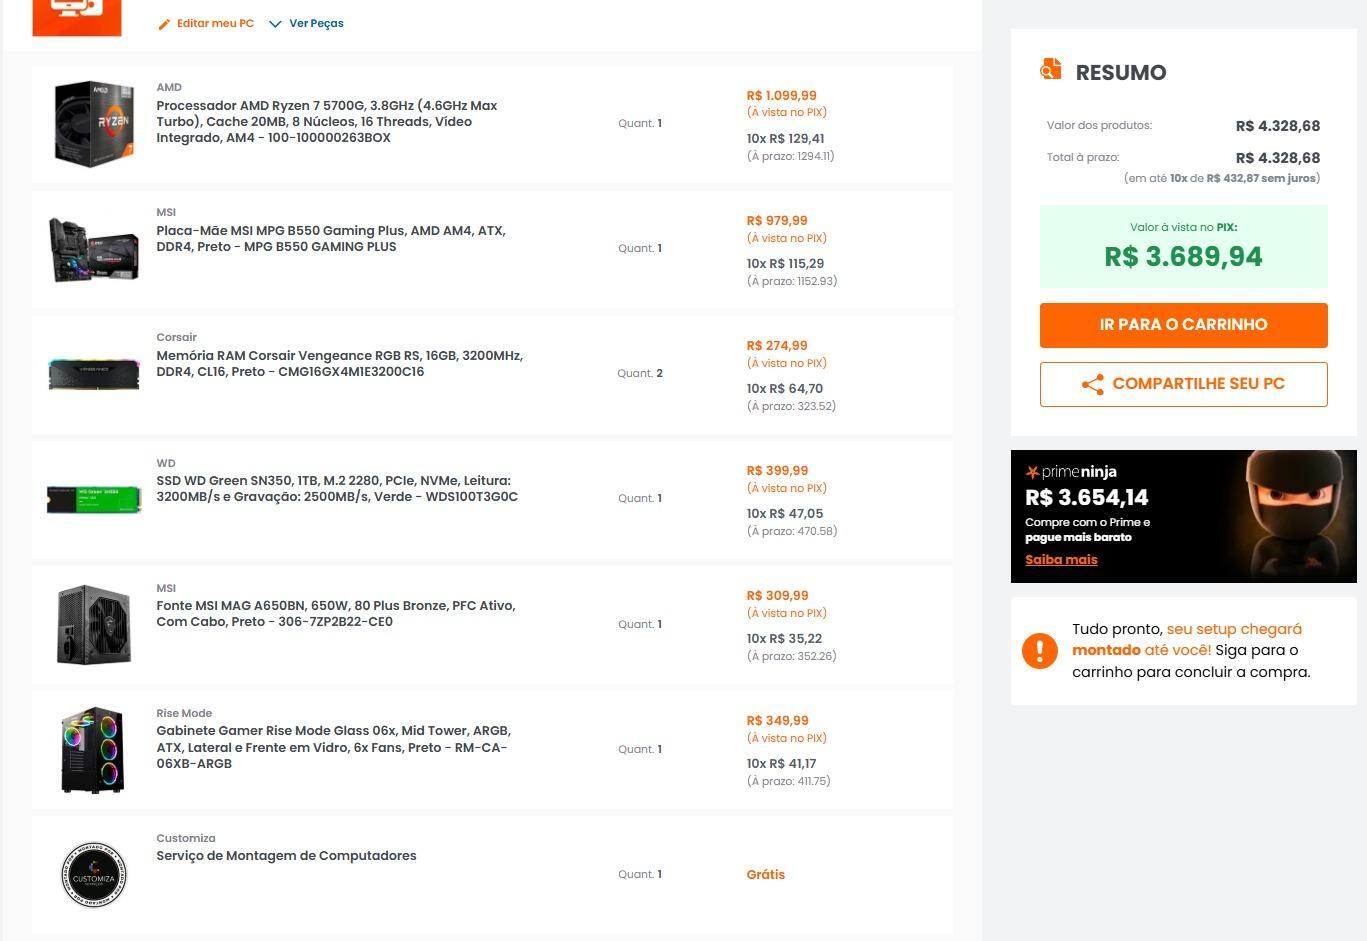This screenshot has width=1367, height=941.
Task: Click the Ver Peças link text
Action: (x=316, y=23)
